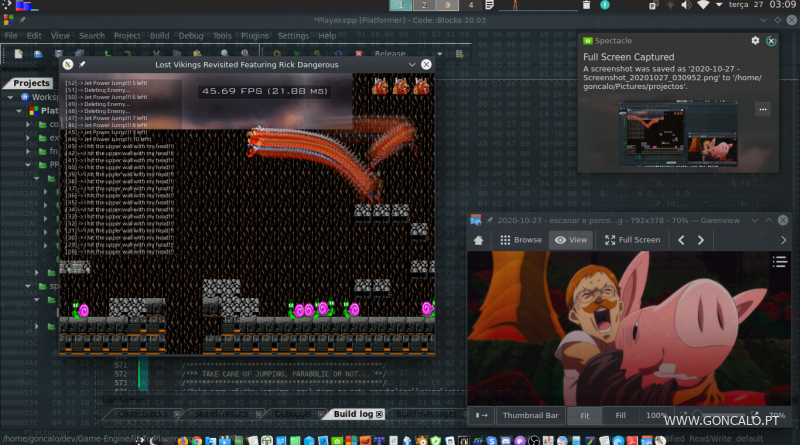Collapse the Platformer project tree node

click(x=19, y=111)
